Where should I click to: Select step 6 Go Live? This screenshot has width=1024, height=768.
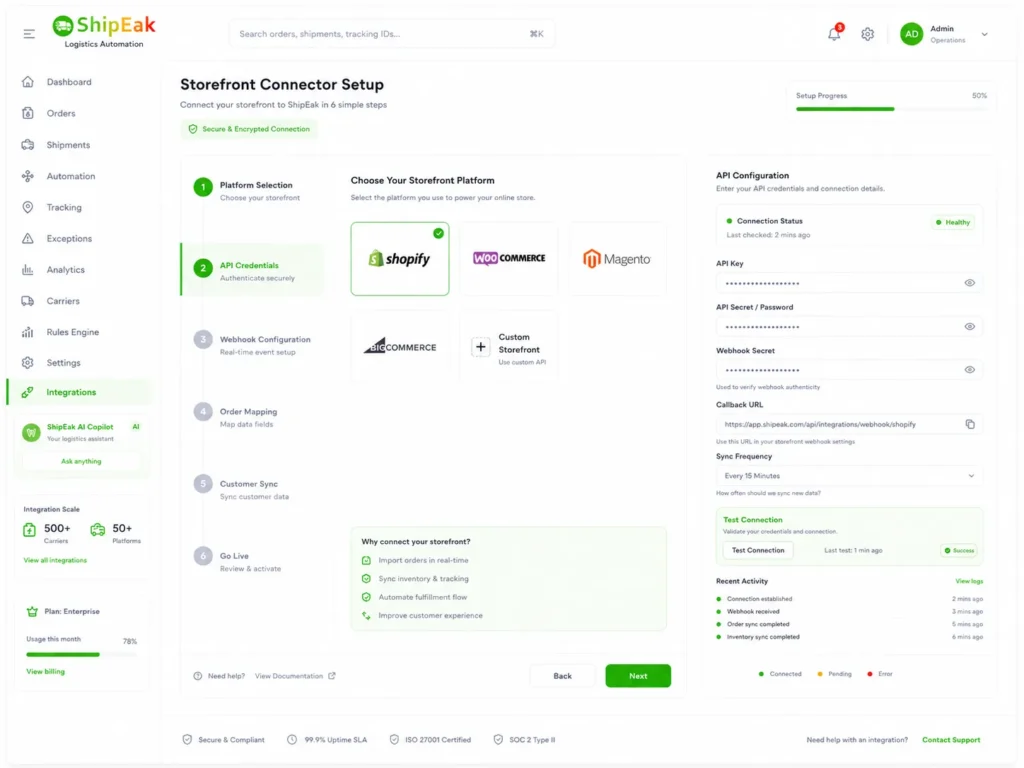point(251,562)
